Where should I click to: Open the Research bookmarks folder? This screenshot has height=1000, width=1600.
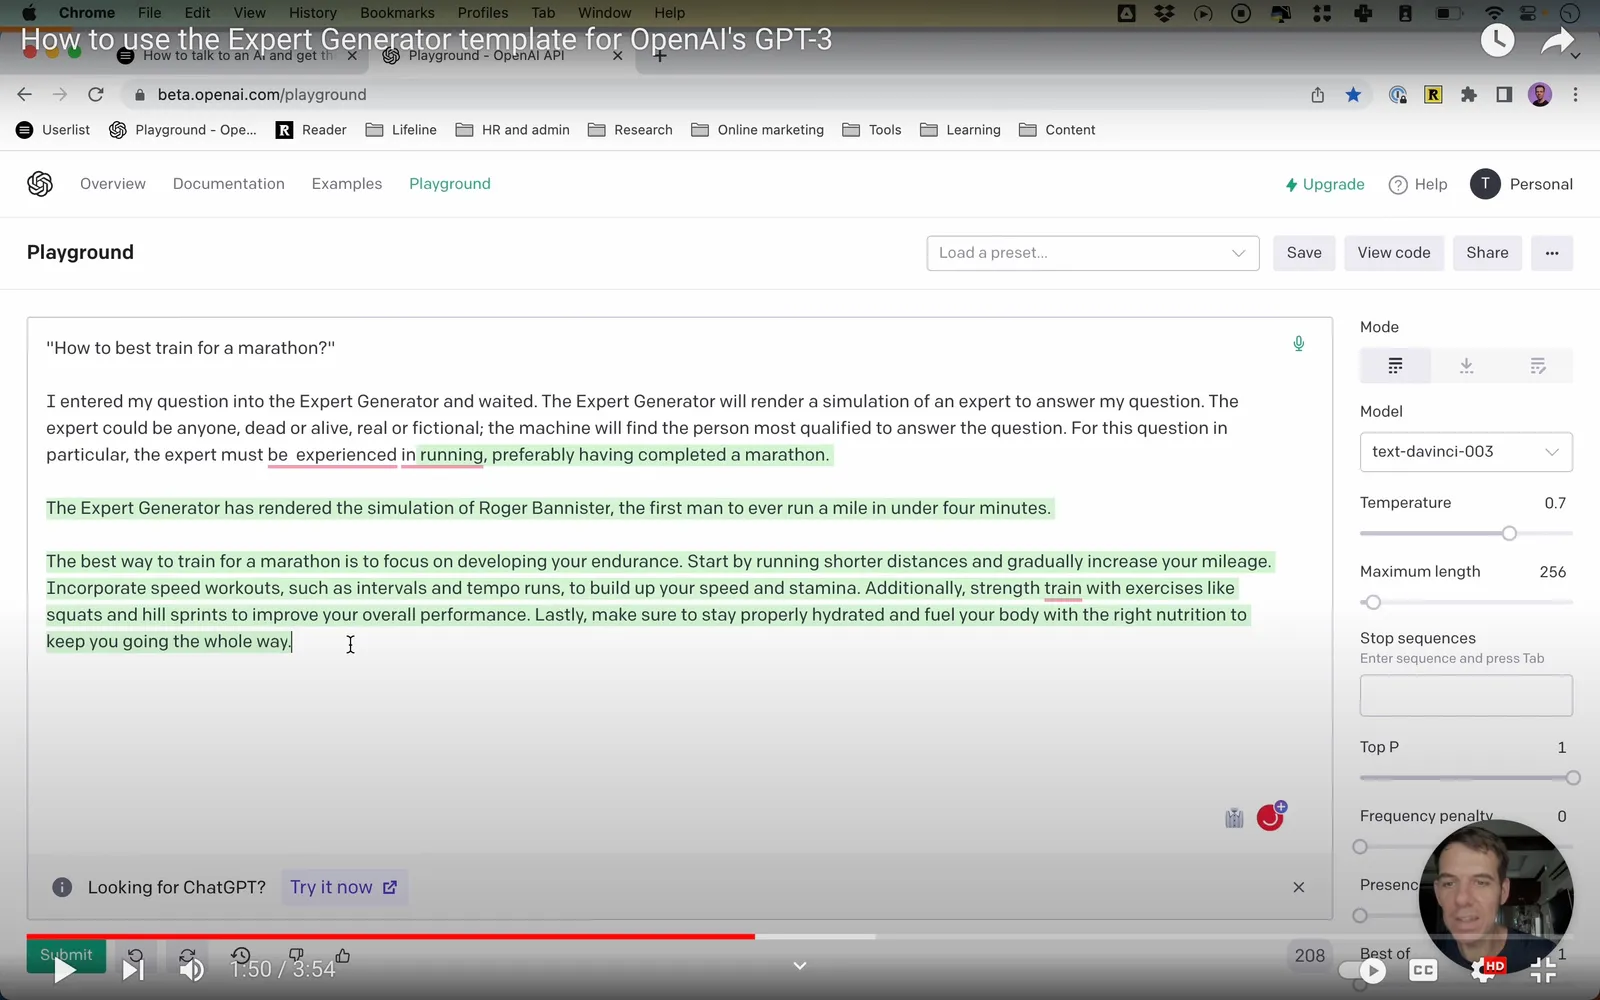pos(630,130)
